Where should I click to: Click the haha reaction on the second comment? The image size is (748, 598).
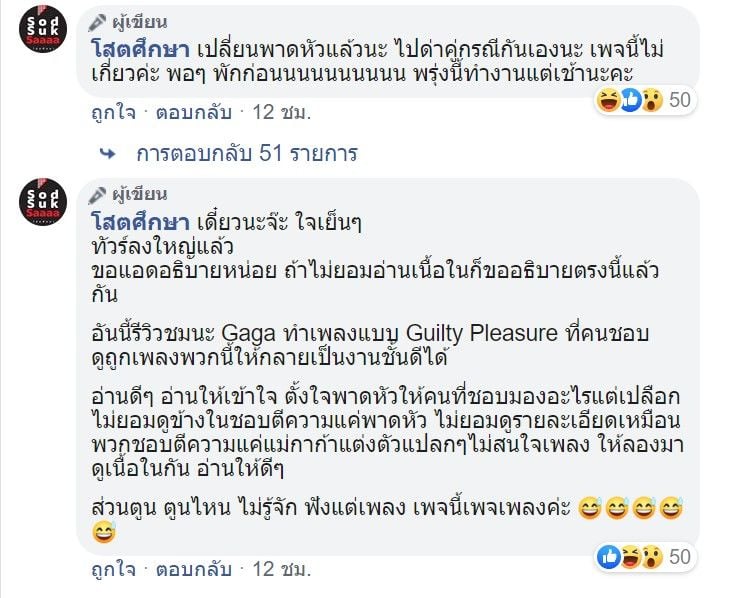pos(630,556)
